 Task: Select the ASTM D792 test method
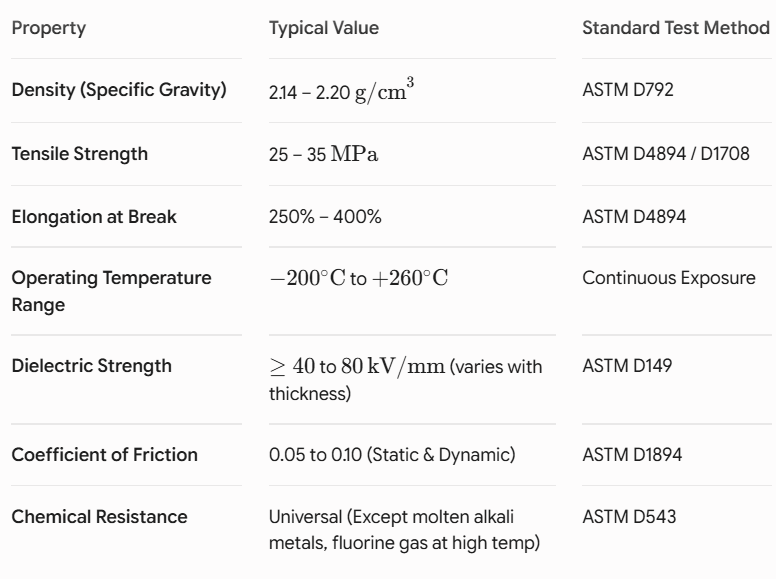[628, 90]
